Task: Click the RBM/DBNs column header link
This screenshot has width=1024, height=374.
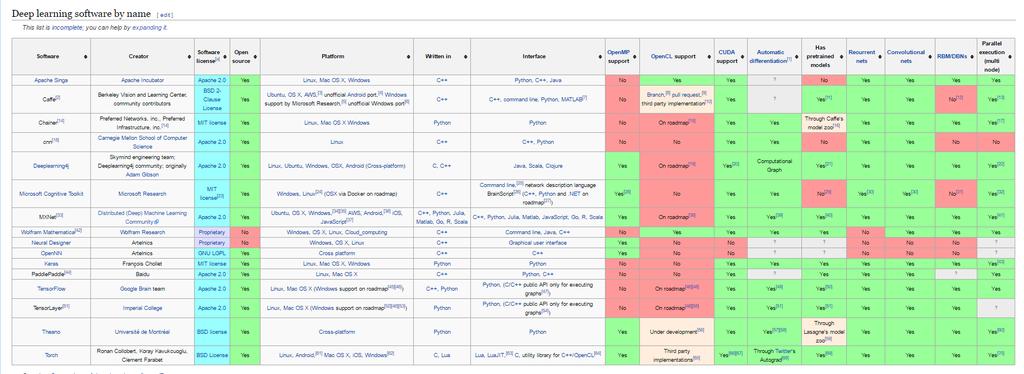Action: (952, 56)
